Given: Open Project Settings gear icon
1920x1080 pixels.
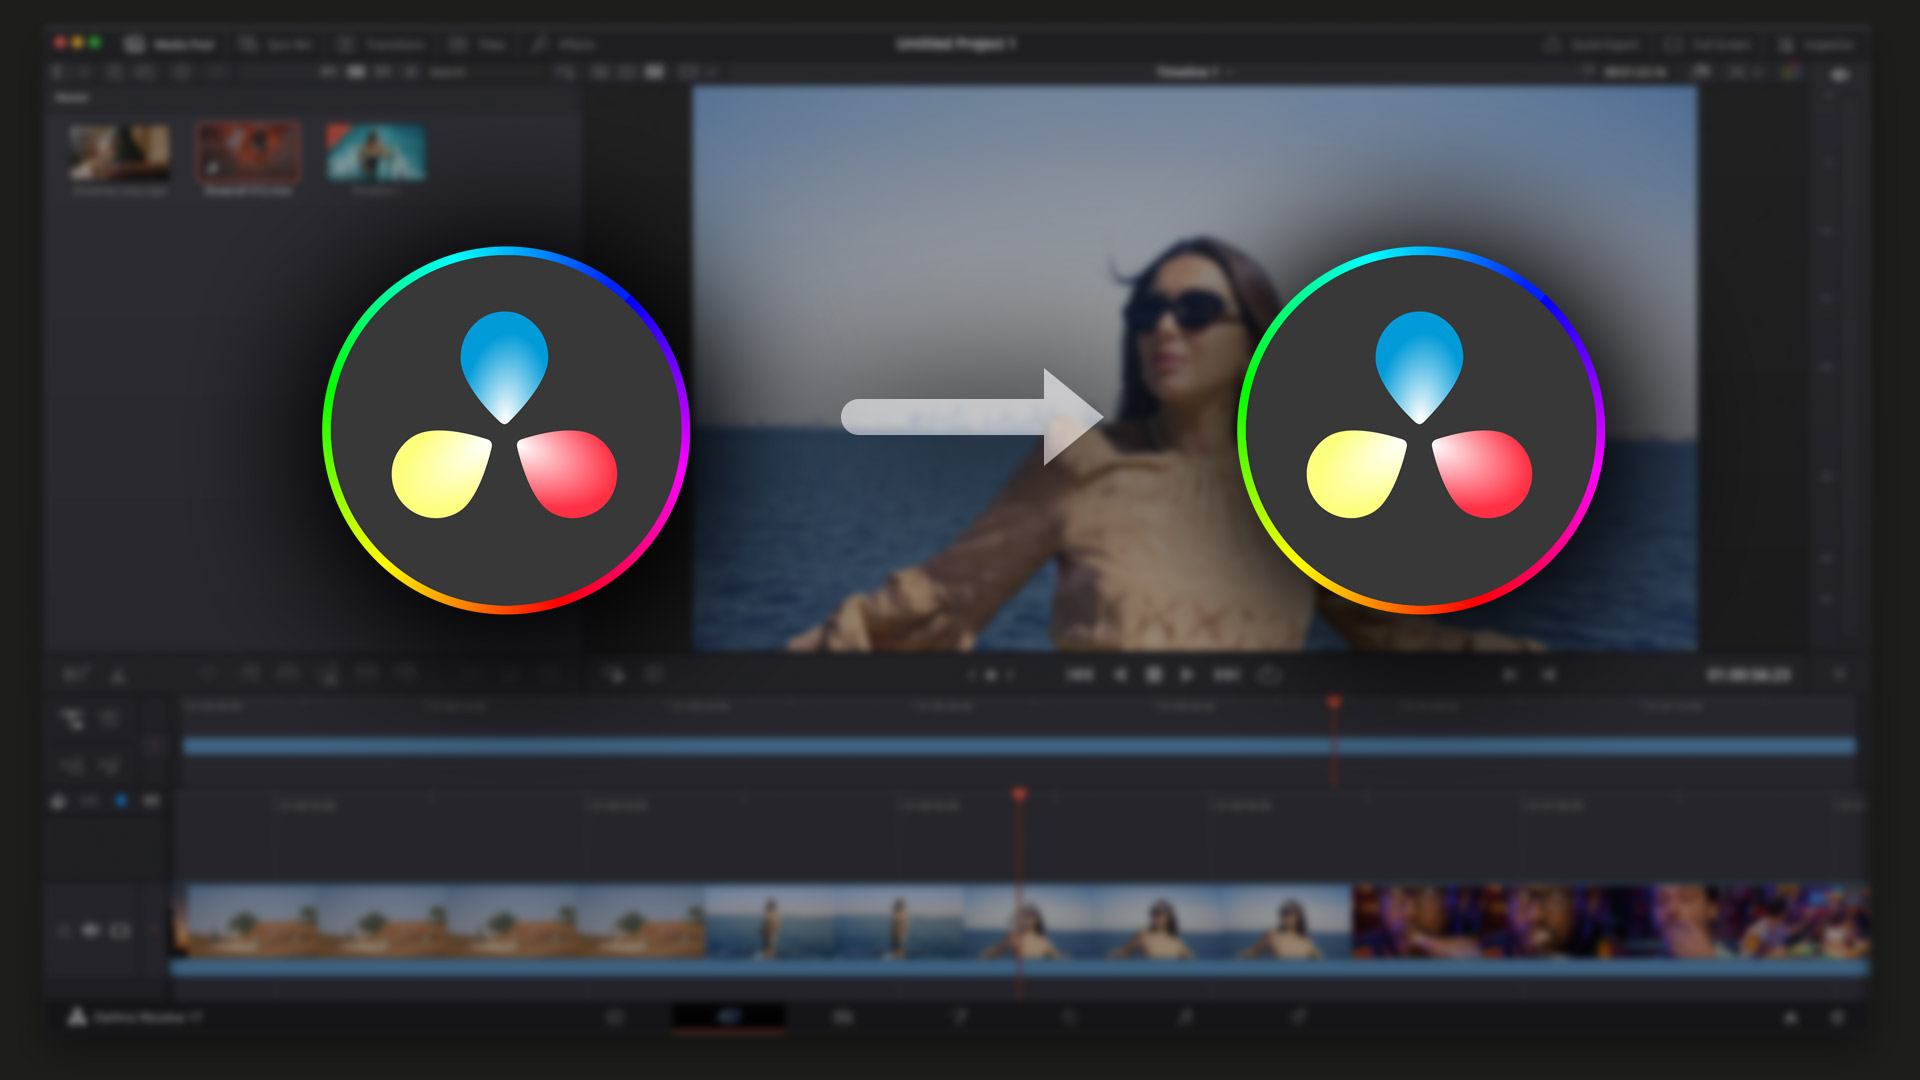Looking at the screenshot, I should 1837,1017.
